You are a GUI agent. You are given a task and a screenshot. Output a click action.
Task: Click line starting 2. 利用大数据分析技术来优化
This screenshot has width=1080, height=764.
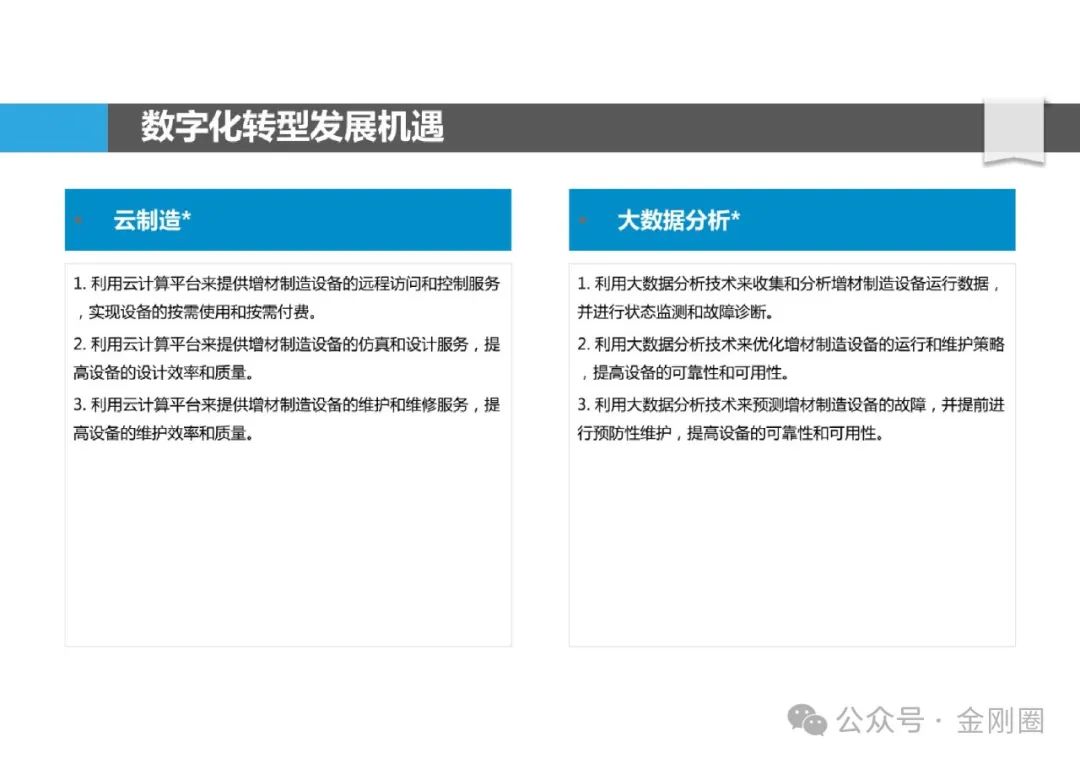791,344
